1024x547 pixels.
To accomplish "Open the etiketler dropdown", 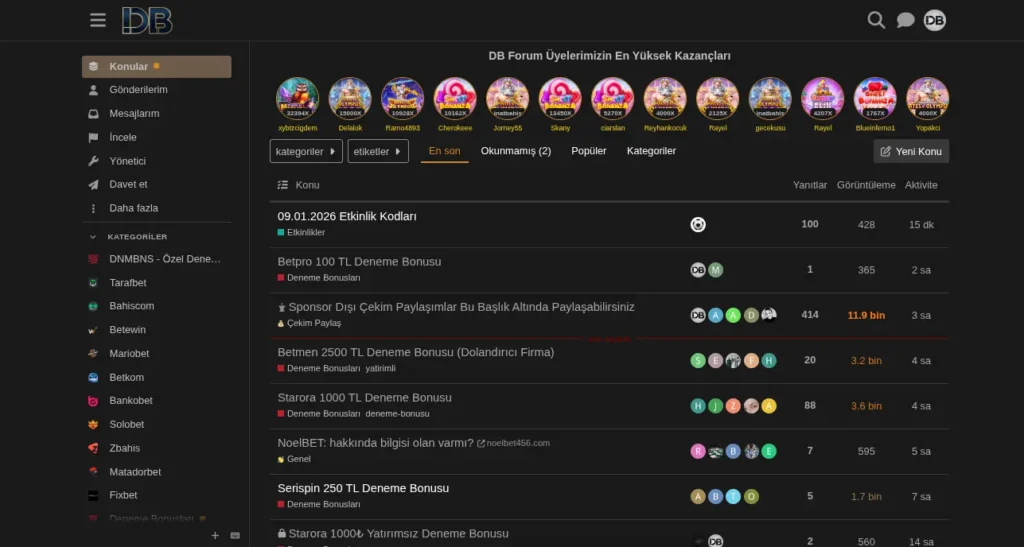I will coord(378,151).
